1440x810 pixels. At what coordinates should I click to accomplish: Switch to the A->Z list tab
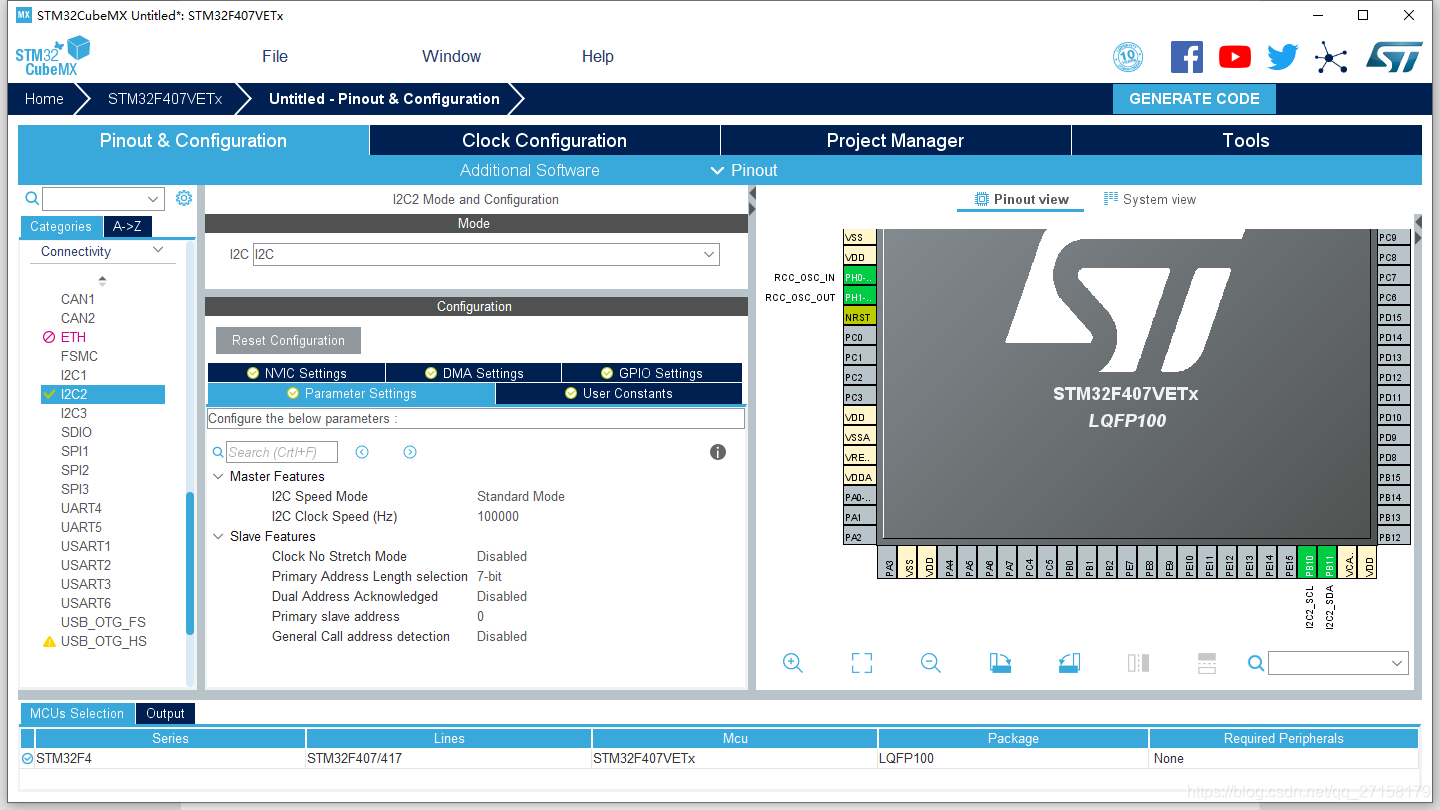click(x=128, y=227)
